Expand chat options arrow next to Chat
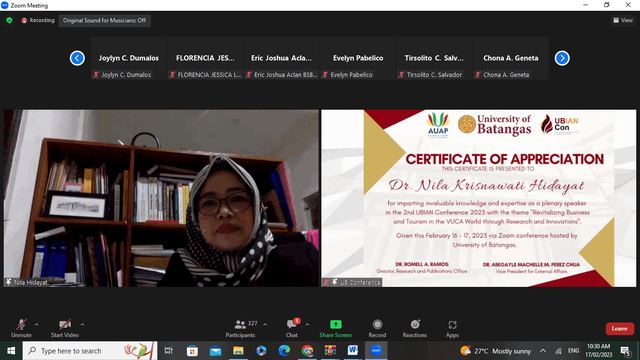640x360 pixels. tap(307, 324)
